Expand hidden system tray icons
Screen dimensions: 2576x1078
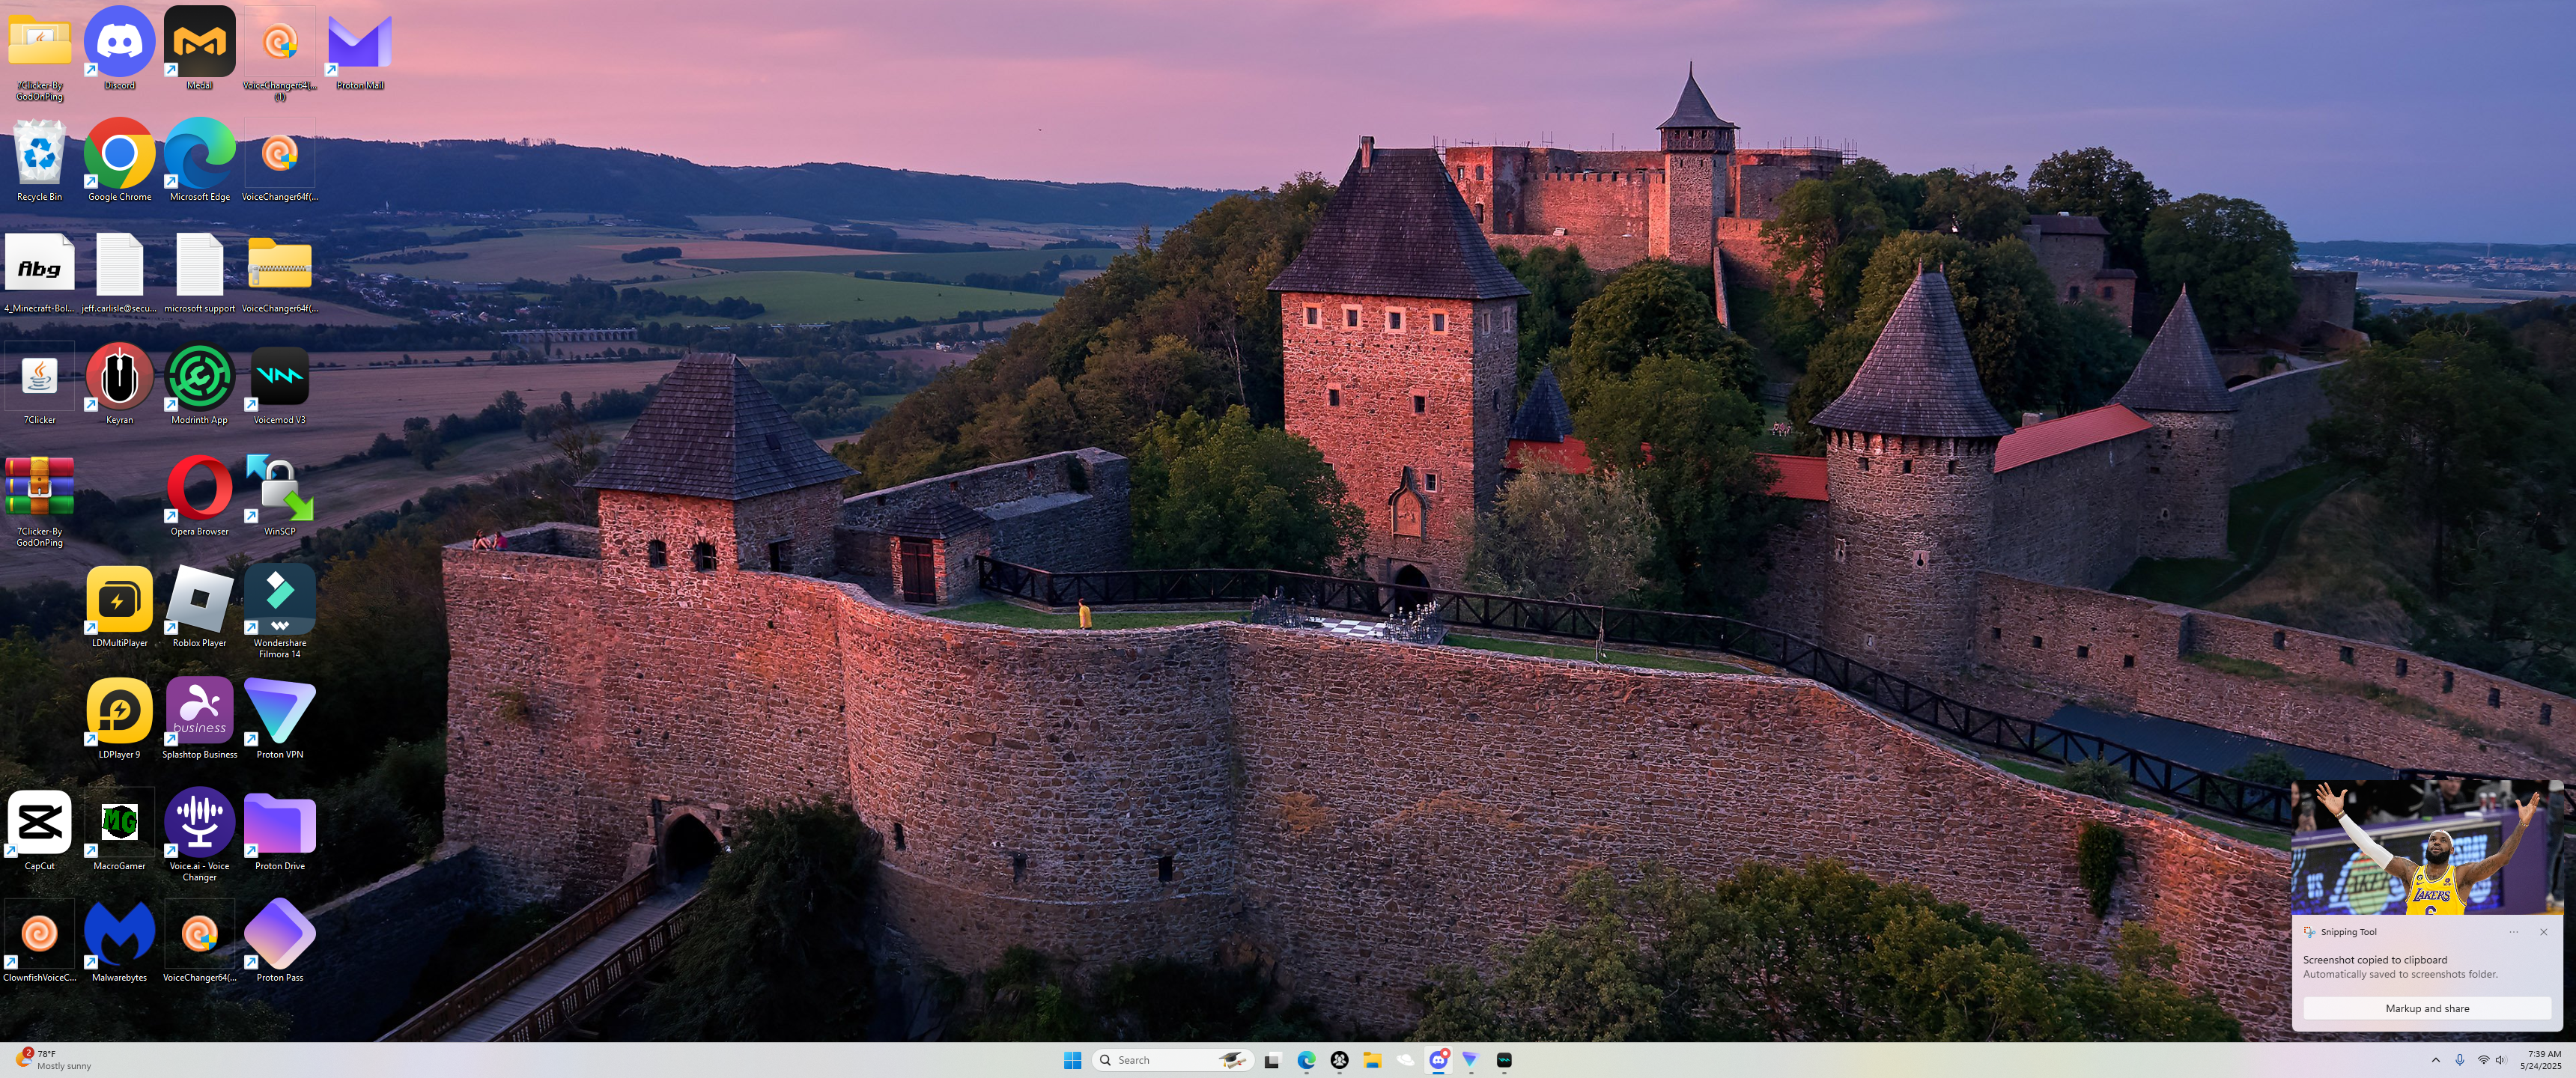pos(2435,1060)
